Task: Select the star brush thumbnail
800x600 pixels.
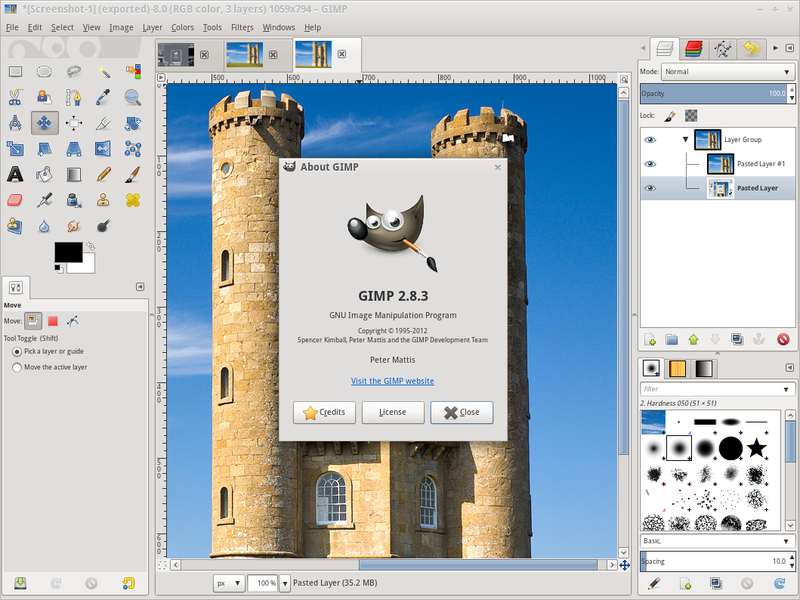Action: (x=757, y=448)
